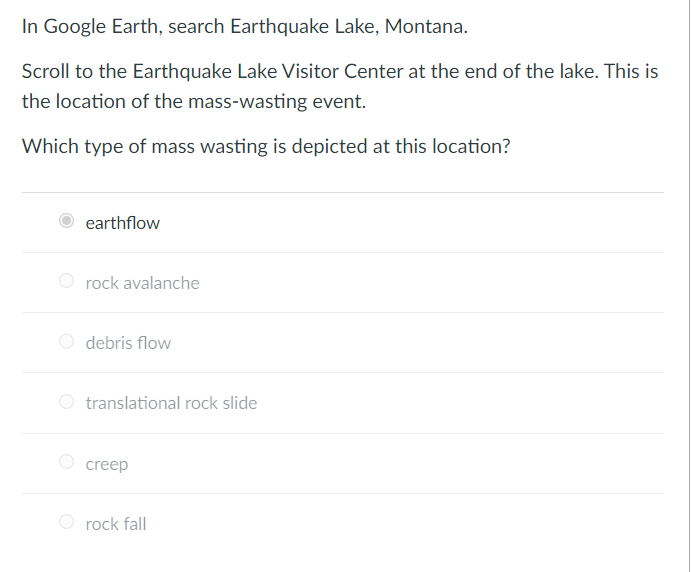
Task: Pick the debris flow radio button
Action: 67,341
